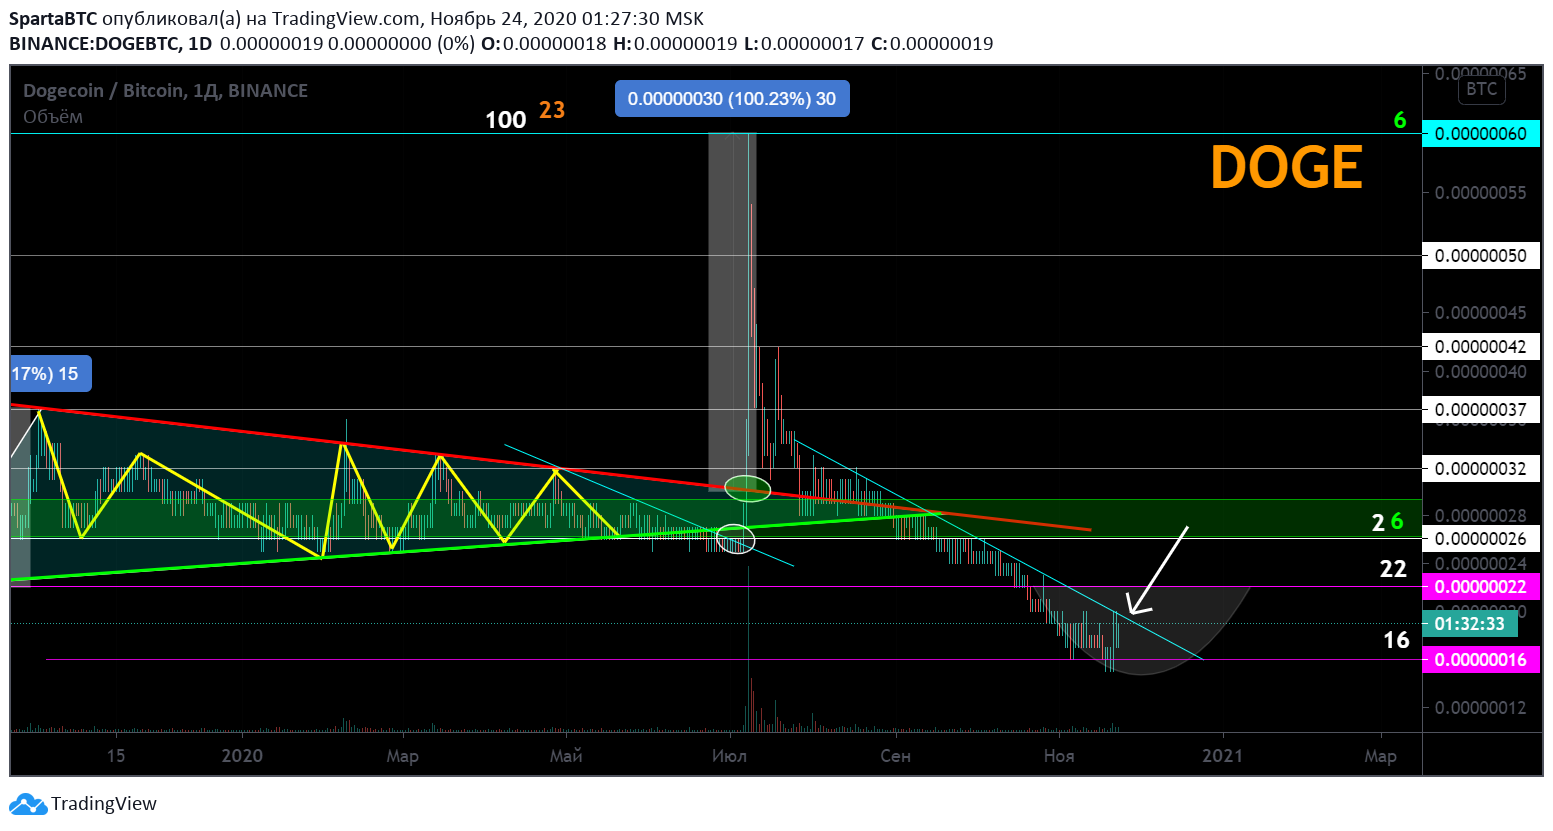This screenshot has height=831, width=1553.
Task: Select the 0.00000026 price level label
Action: 1480,539
